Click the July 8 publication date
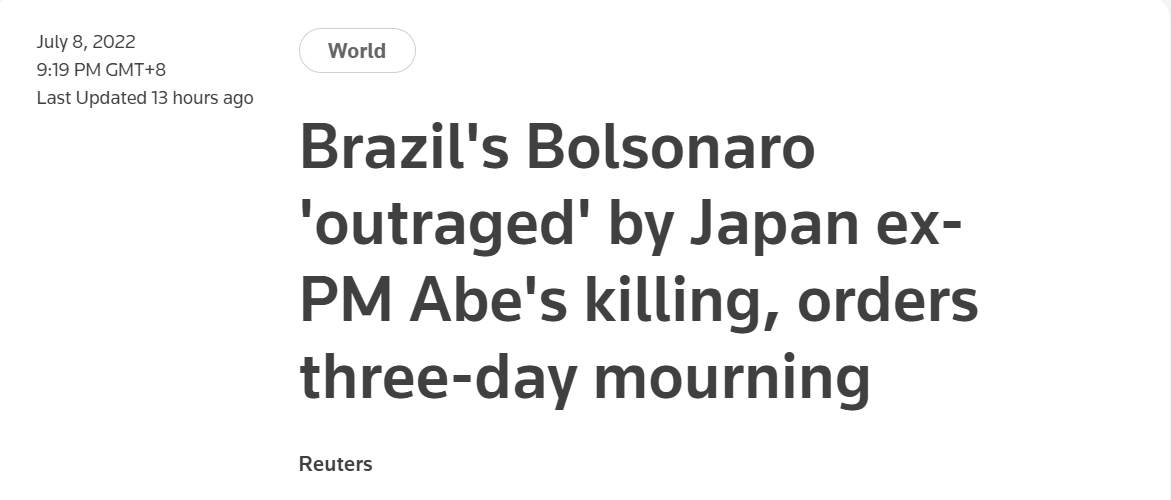 click(63, 41)
